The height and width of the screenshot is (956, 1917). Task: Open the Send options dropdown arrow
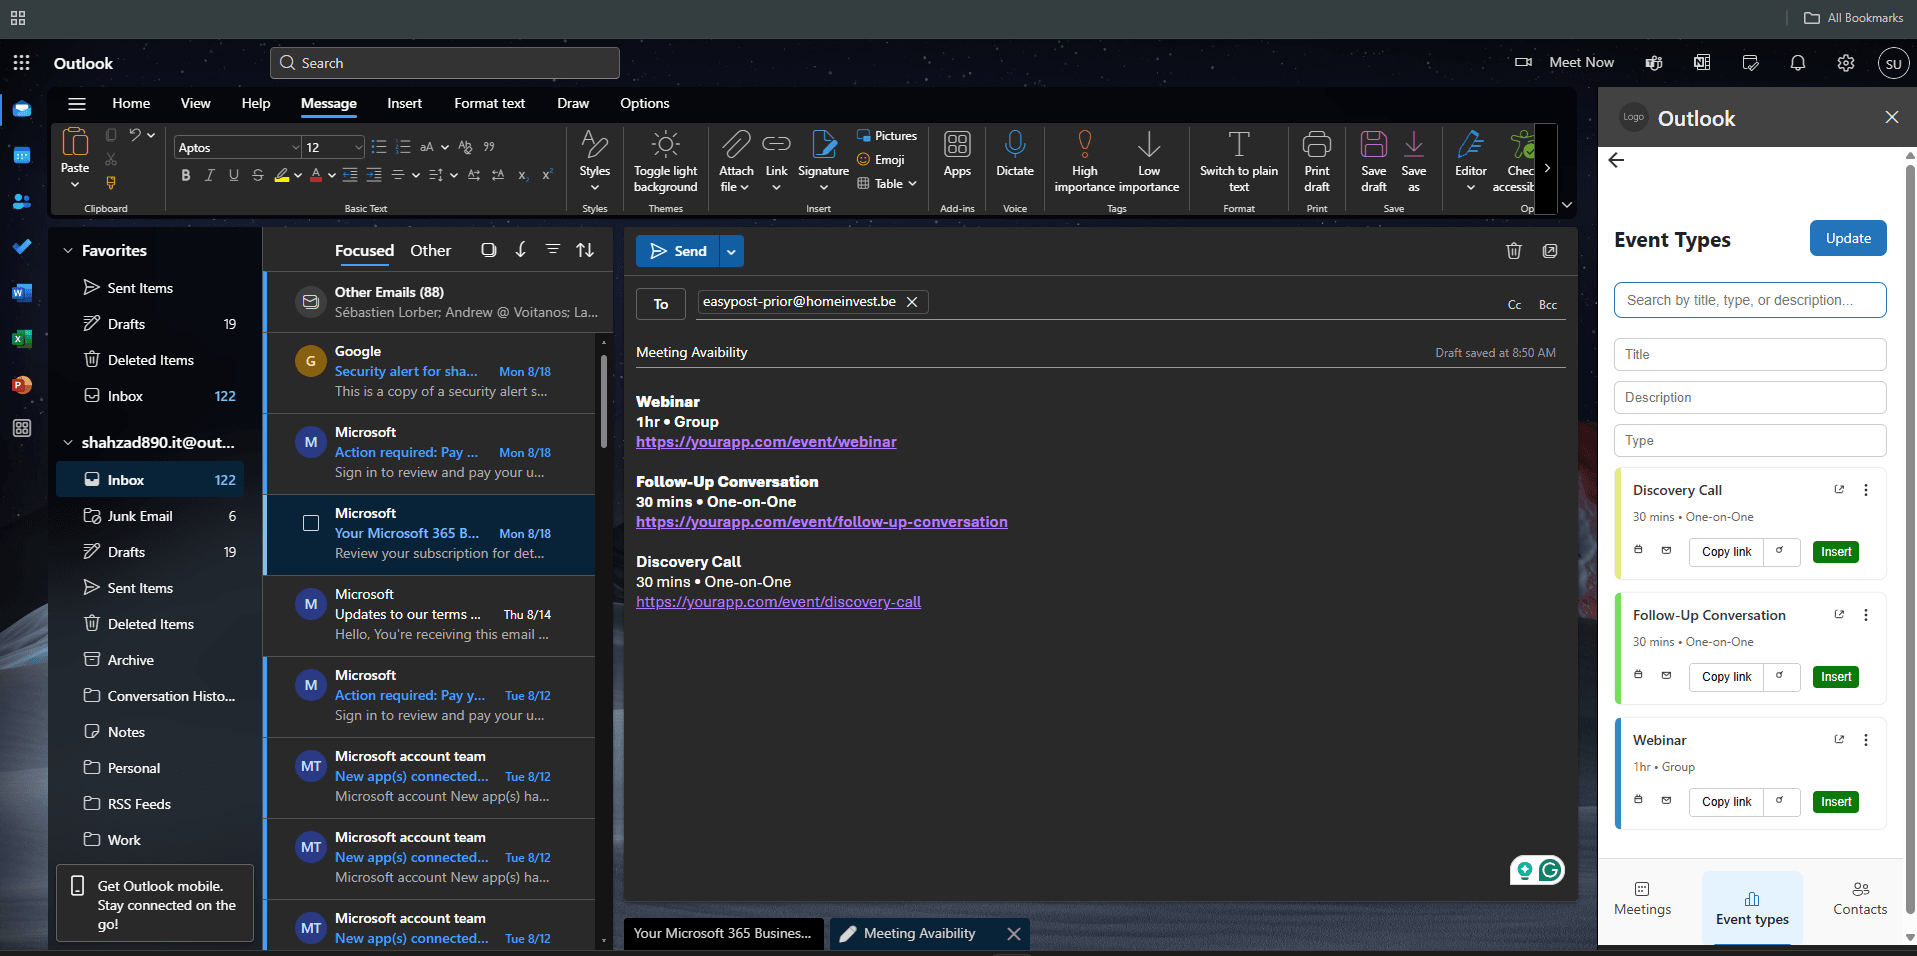[731, 251]
